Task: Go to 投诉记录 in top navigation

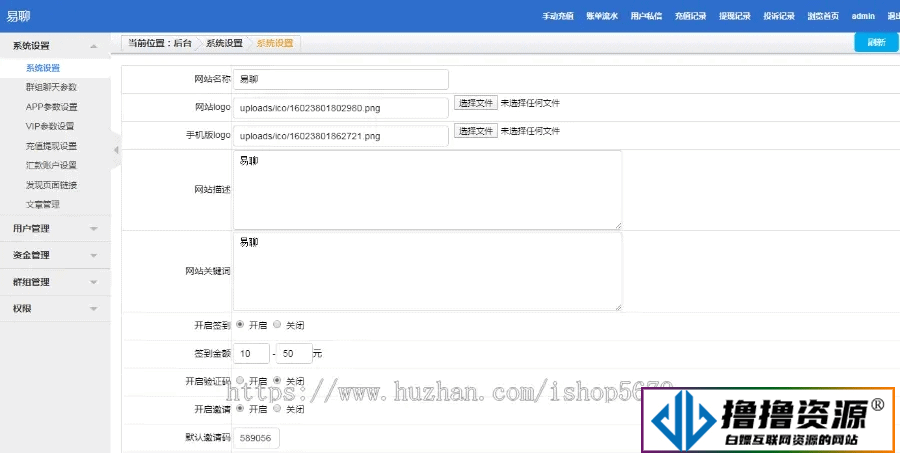Action: 779,16
